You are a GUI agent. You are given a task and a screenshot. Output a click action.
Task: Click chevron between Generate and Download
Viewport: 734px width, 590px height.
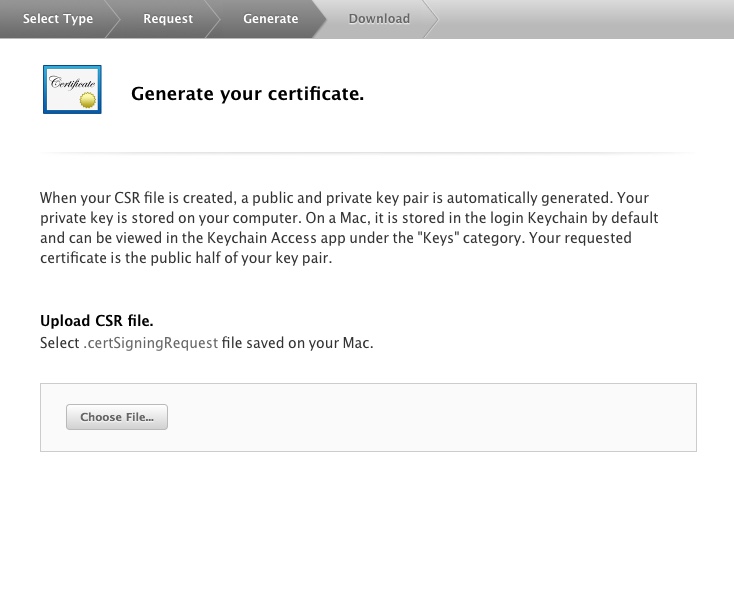(x=318, y=19)
